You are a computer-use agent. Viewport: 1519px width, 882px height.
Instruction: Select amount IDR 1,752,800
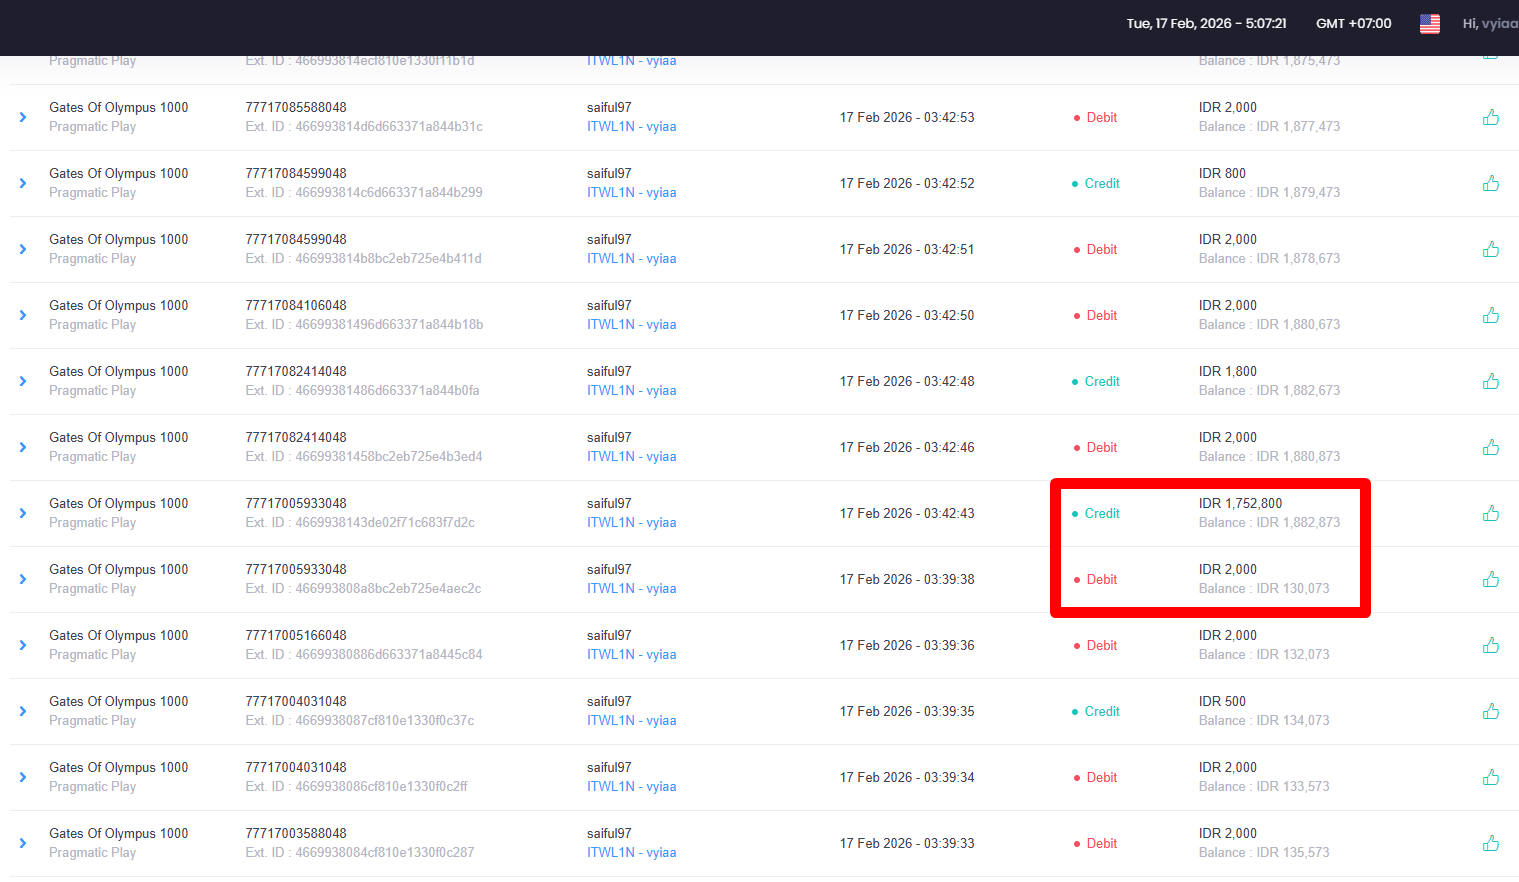tap(1240, 503)
